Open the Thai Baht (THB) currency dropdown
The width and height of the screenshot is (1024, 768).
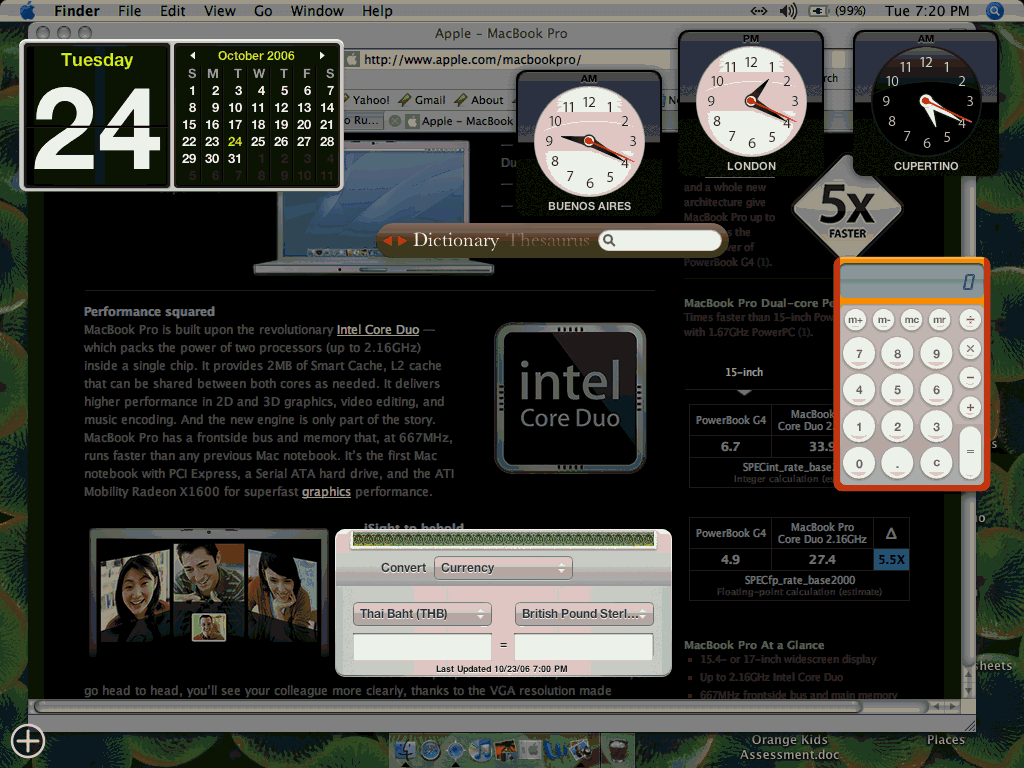[x=422, y=614]
